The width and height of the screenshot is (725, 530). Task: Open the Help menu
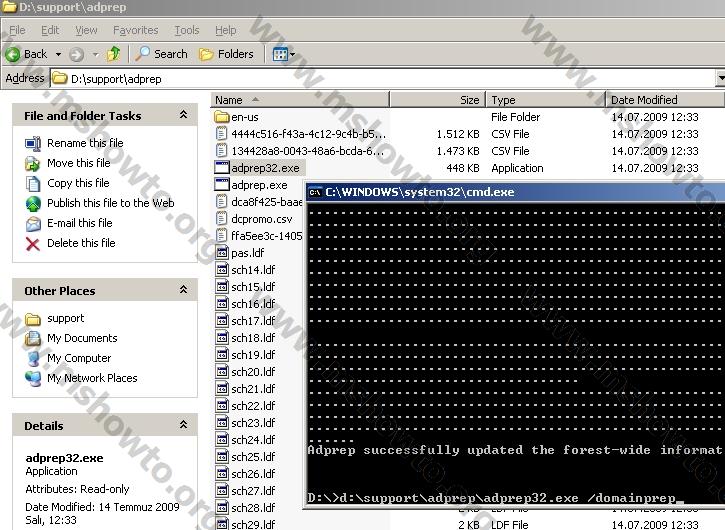click(x=226, y=31)
